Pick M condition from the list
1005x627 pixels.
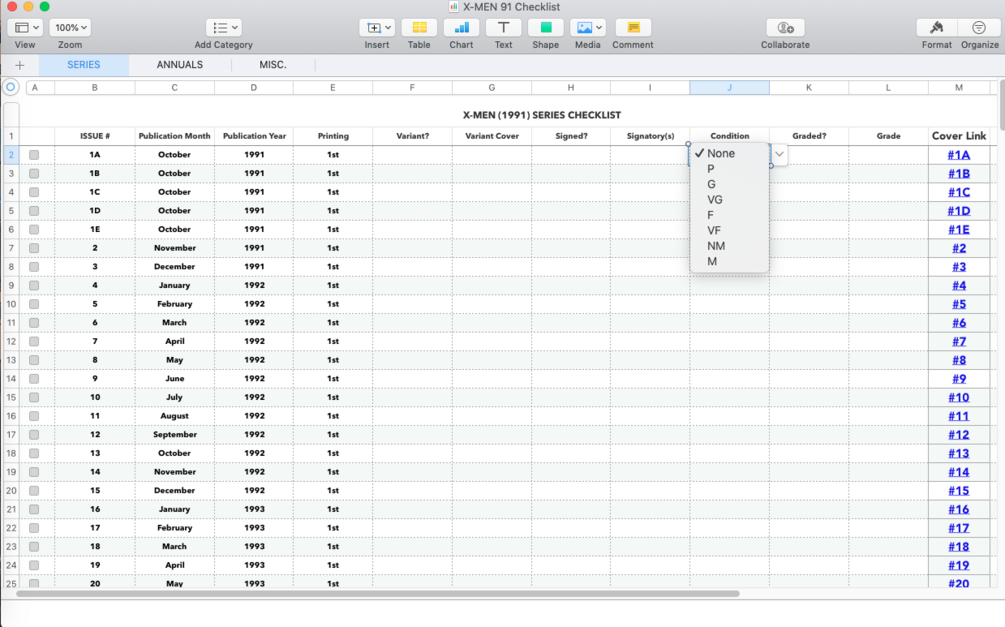coord(729,261)
